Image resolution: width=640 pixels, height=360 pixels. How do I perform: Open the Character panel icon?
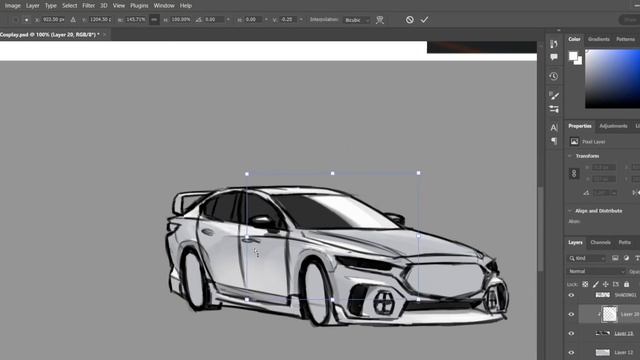coord(554,128)
